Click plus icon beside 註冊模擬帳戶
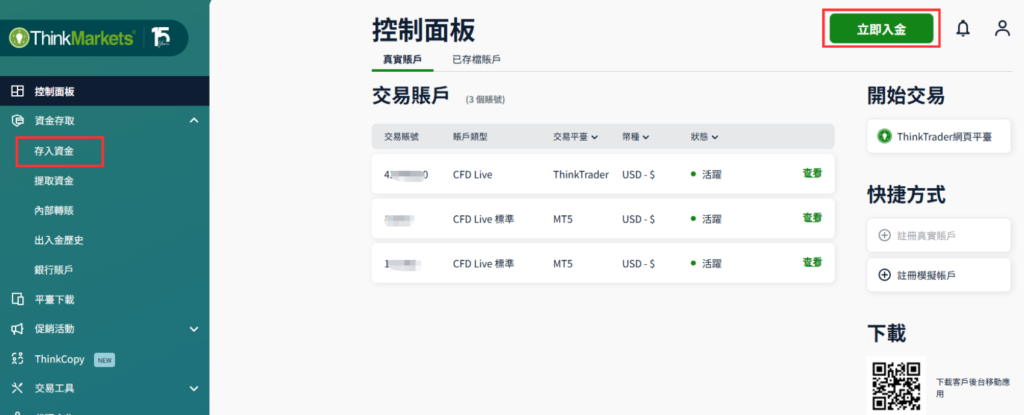 coord(884,275)
